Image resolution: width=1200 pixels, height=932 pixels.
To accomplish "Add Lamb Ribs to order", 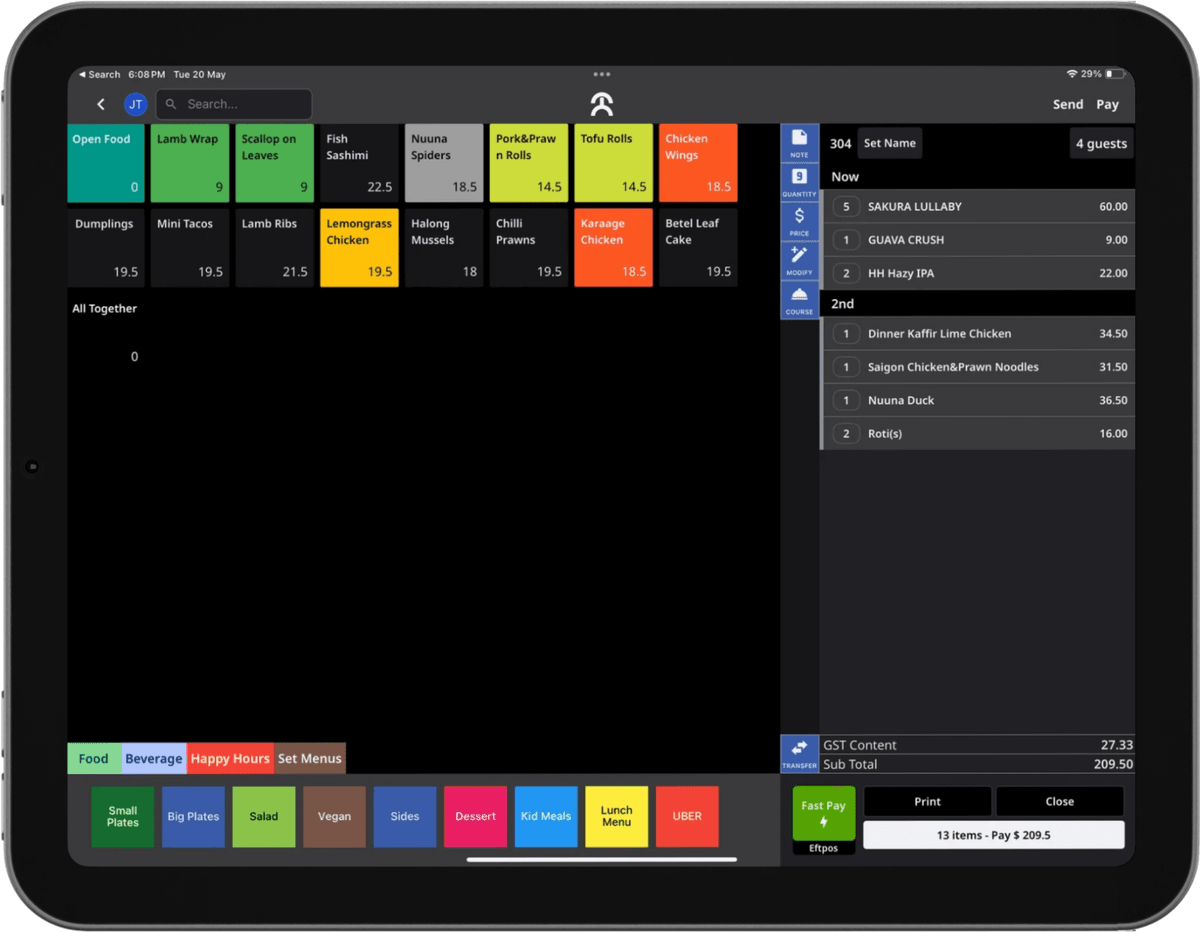I will [x=275, y=248].
